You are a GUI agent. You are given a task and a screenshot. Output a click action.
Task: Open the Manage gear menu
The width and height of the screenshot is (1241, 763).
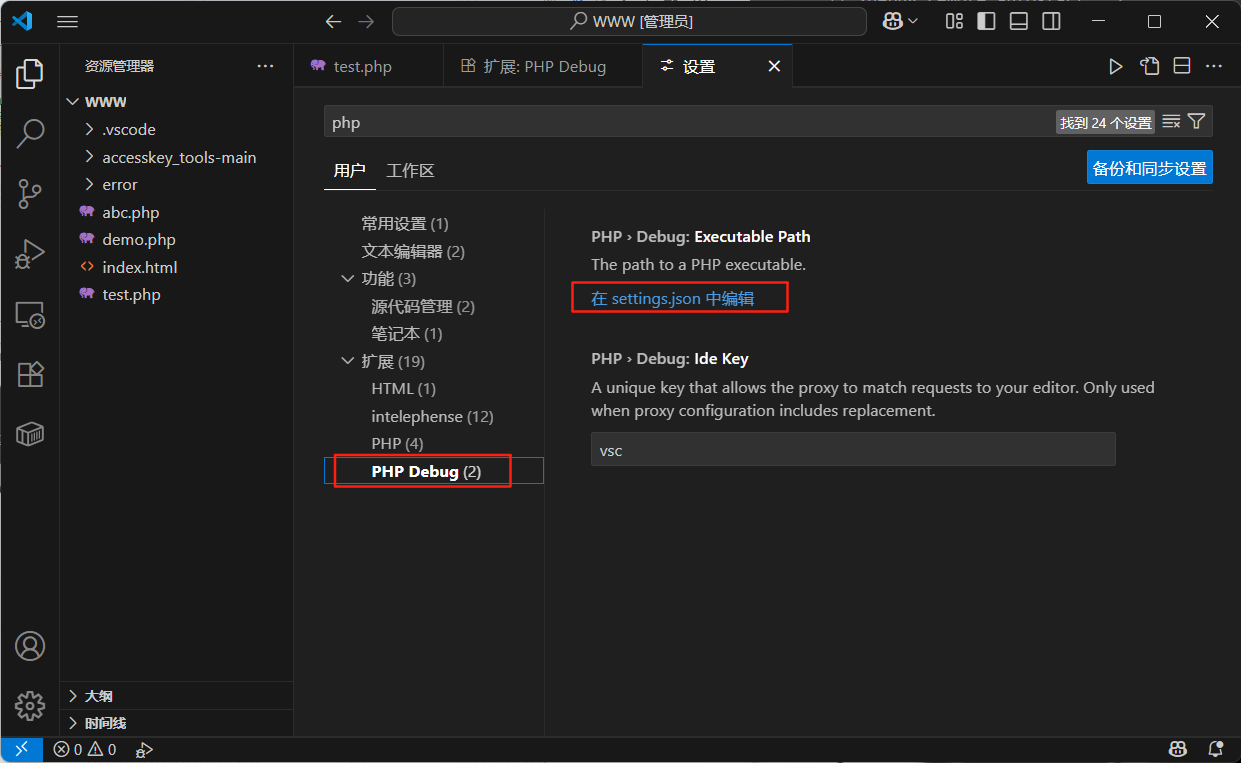click(x=30, y=705)
